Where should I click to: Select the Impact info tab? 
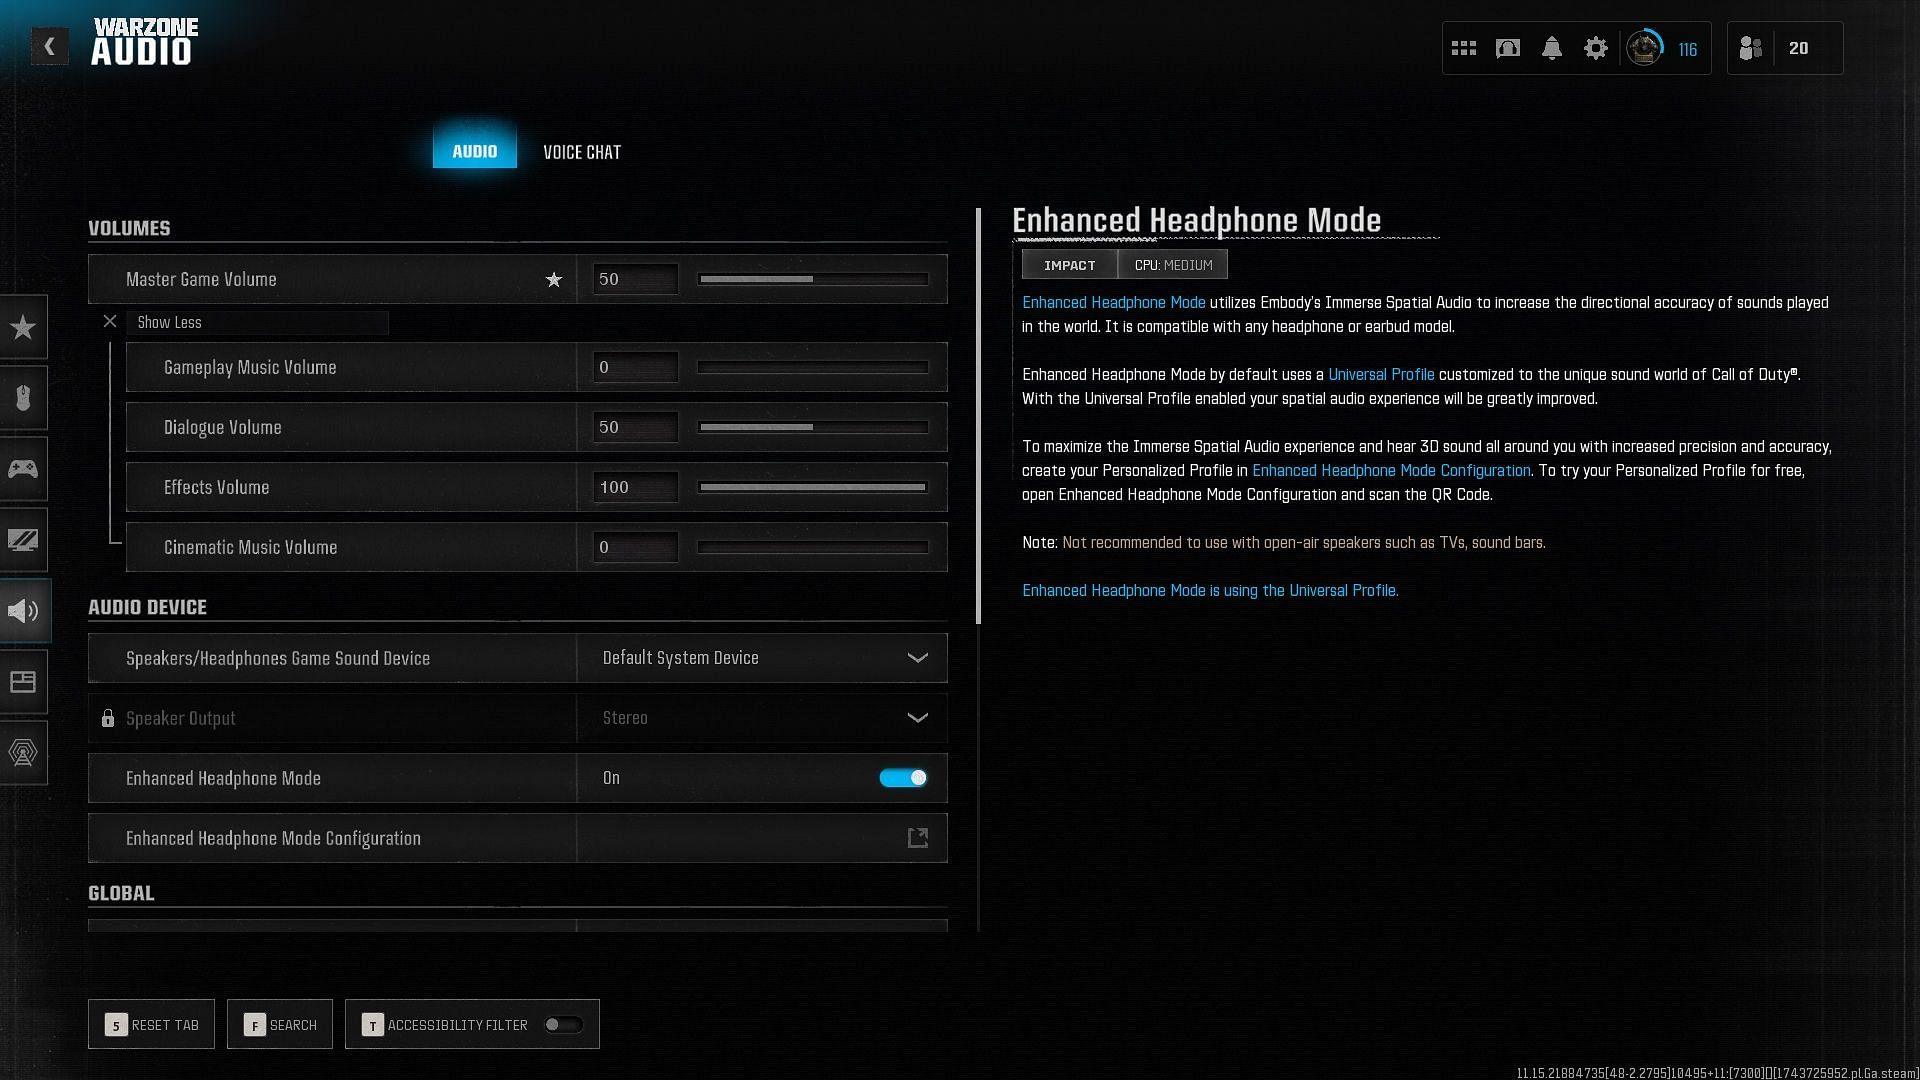coord(1070,265)
